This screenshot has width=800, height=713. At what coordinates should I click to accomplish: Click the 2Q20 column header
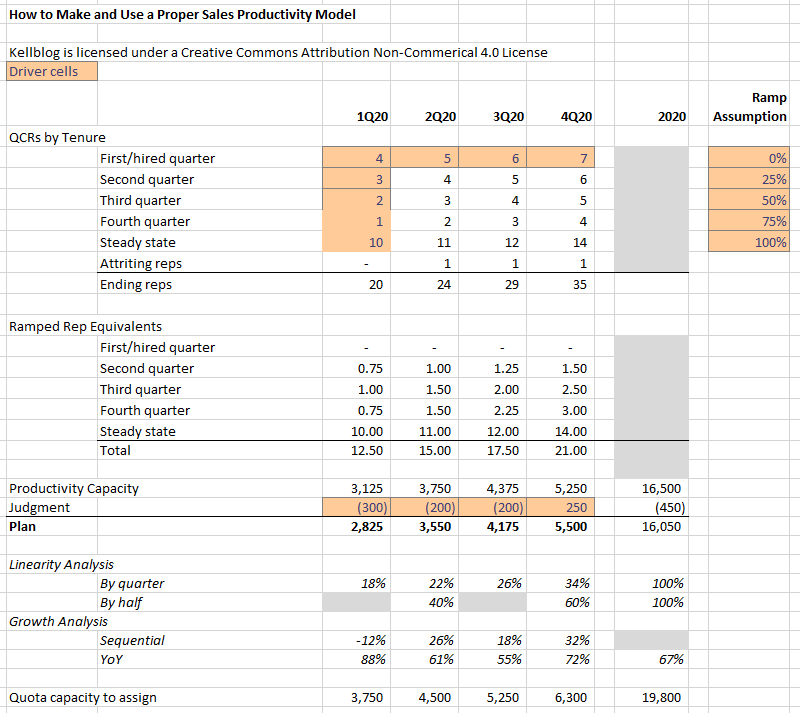(439, 117)
